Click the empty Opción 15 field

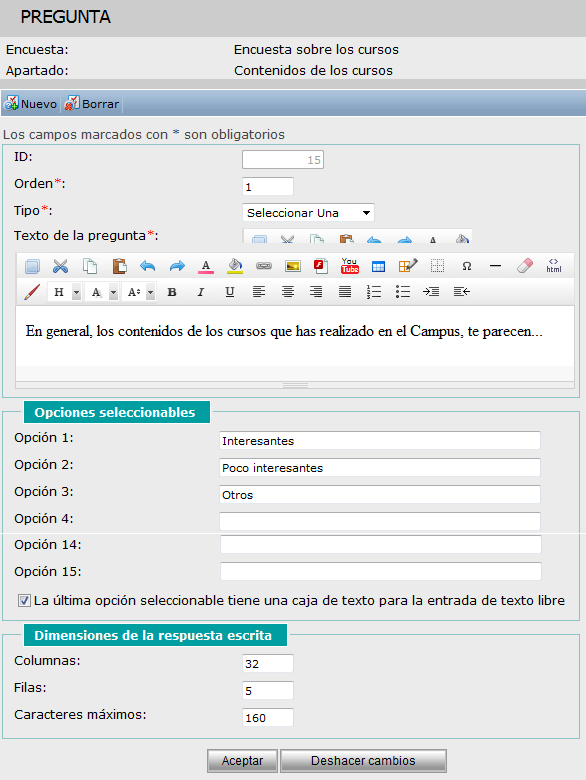(x=381, y=572)
